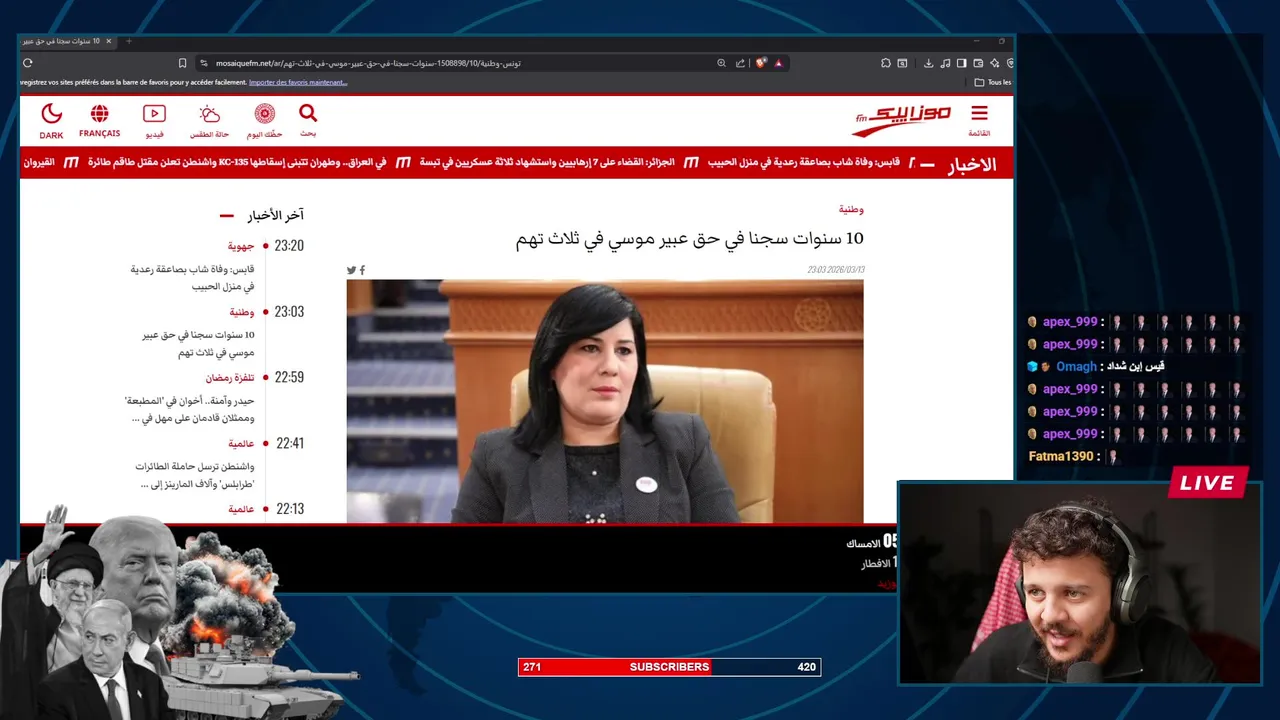
Task: Click the article headline about عبير موسي
Action: tap(689, 240)
